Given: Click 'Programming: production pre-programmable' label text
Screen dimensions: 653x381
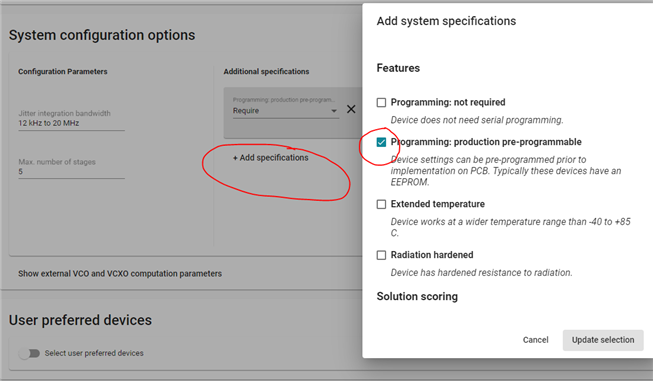Looking at the screenshot, I should (x=486, y=142).
